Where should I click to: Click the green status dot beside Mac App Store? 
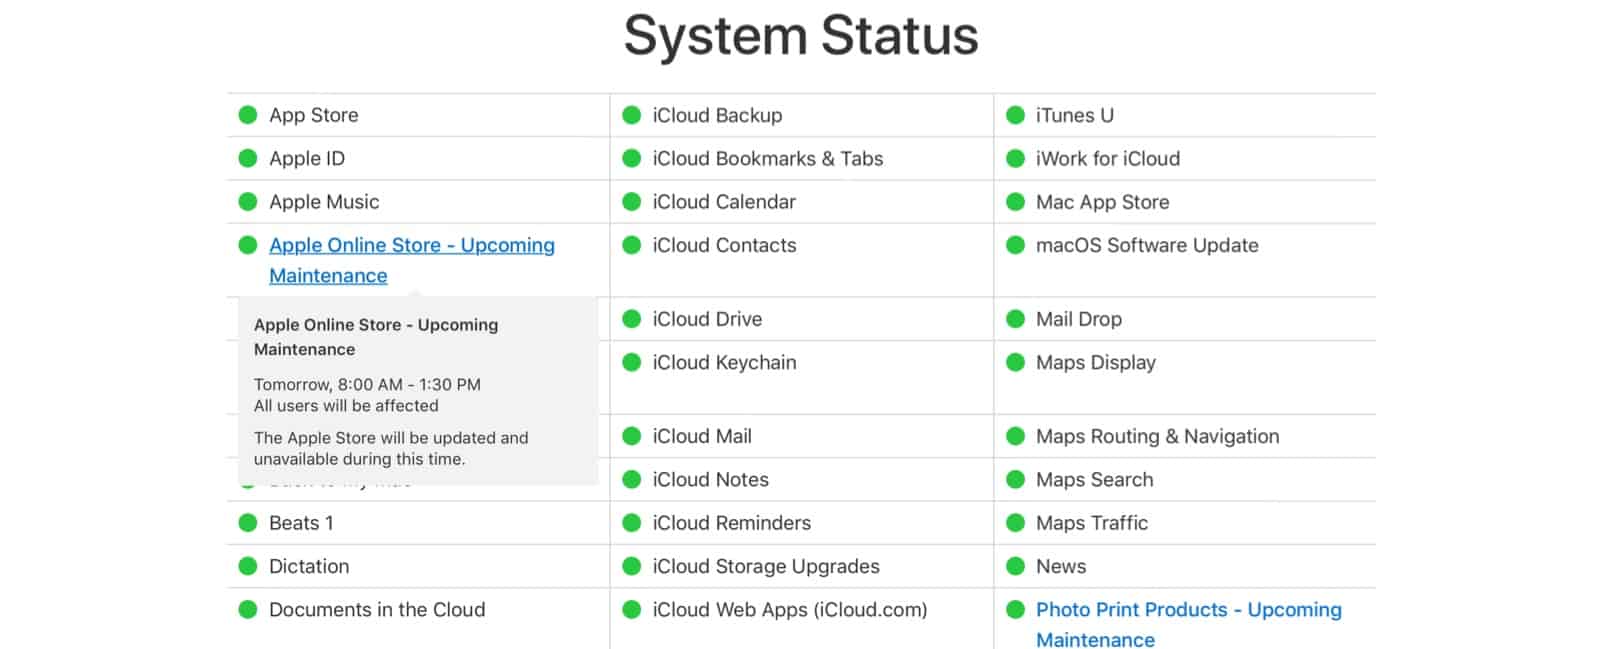tap(1016, 202)
